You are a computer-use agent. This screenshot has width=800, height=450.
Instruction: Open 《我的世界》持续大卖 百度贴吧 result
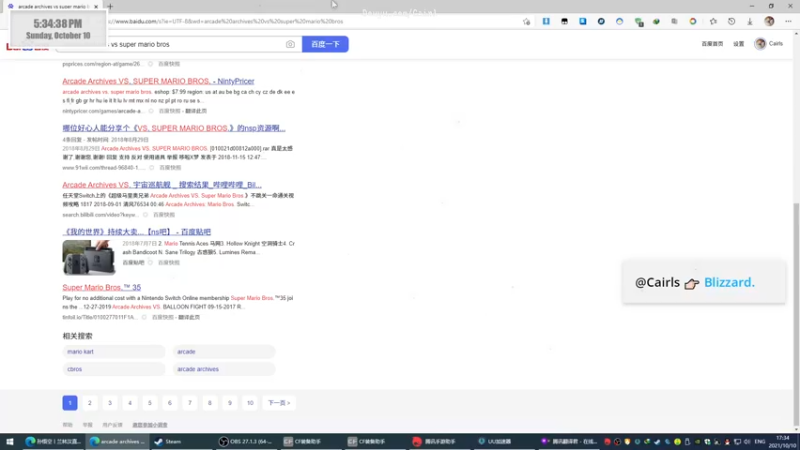136,232
